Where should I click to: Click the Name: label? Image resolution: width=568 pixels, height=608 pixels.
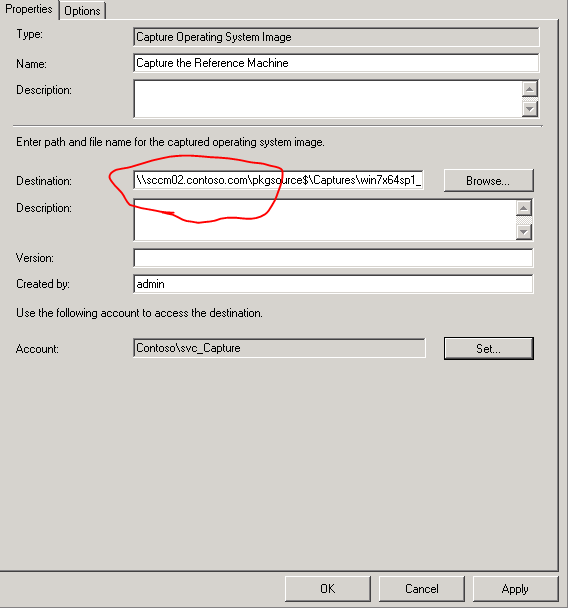click(31, 64)
